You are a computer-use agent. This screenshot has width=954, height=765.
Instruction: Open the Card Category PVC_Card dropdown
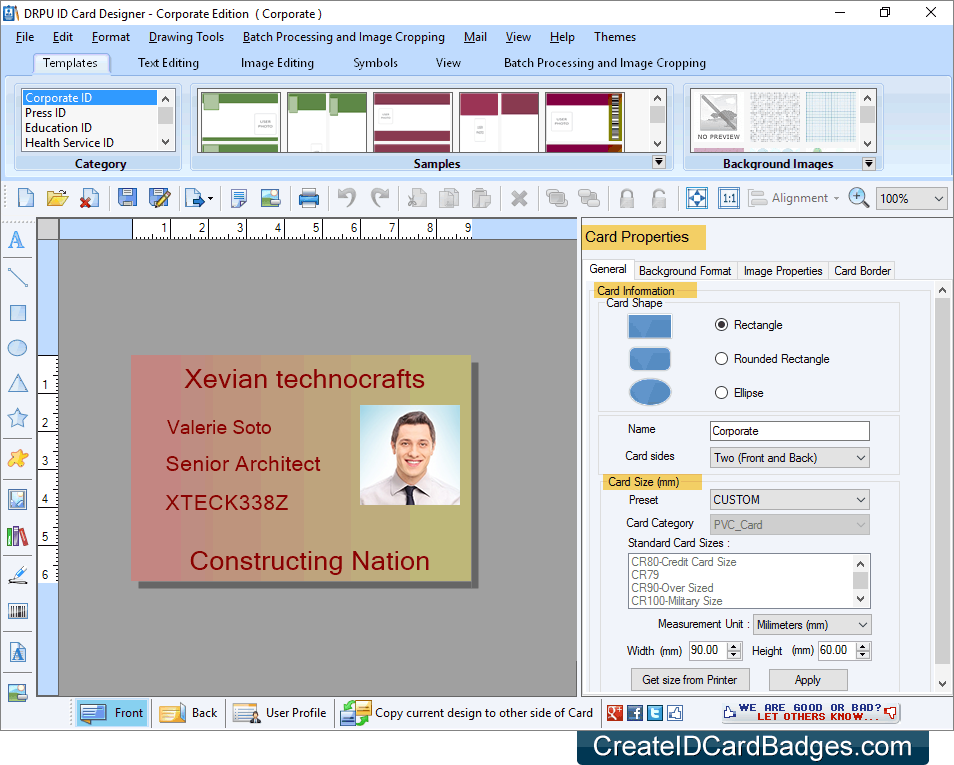790,525
